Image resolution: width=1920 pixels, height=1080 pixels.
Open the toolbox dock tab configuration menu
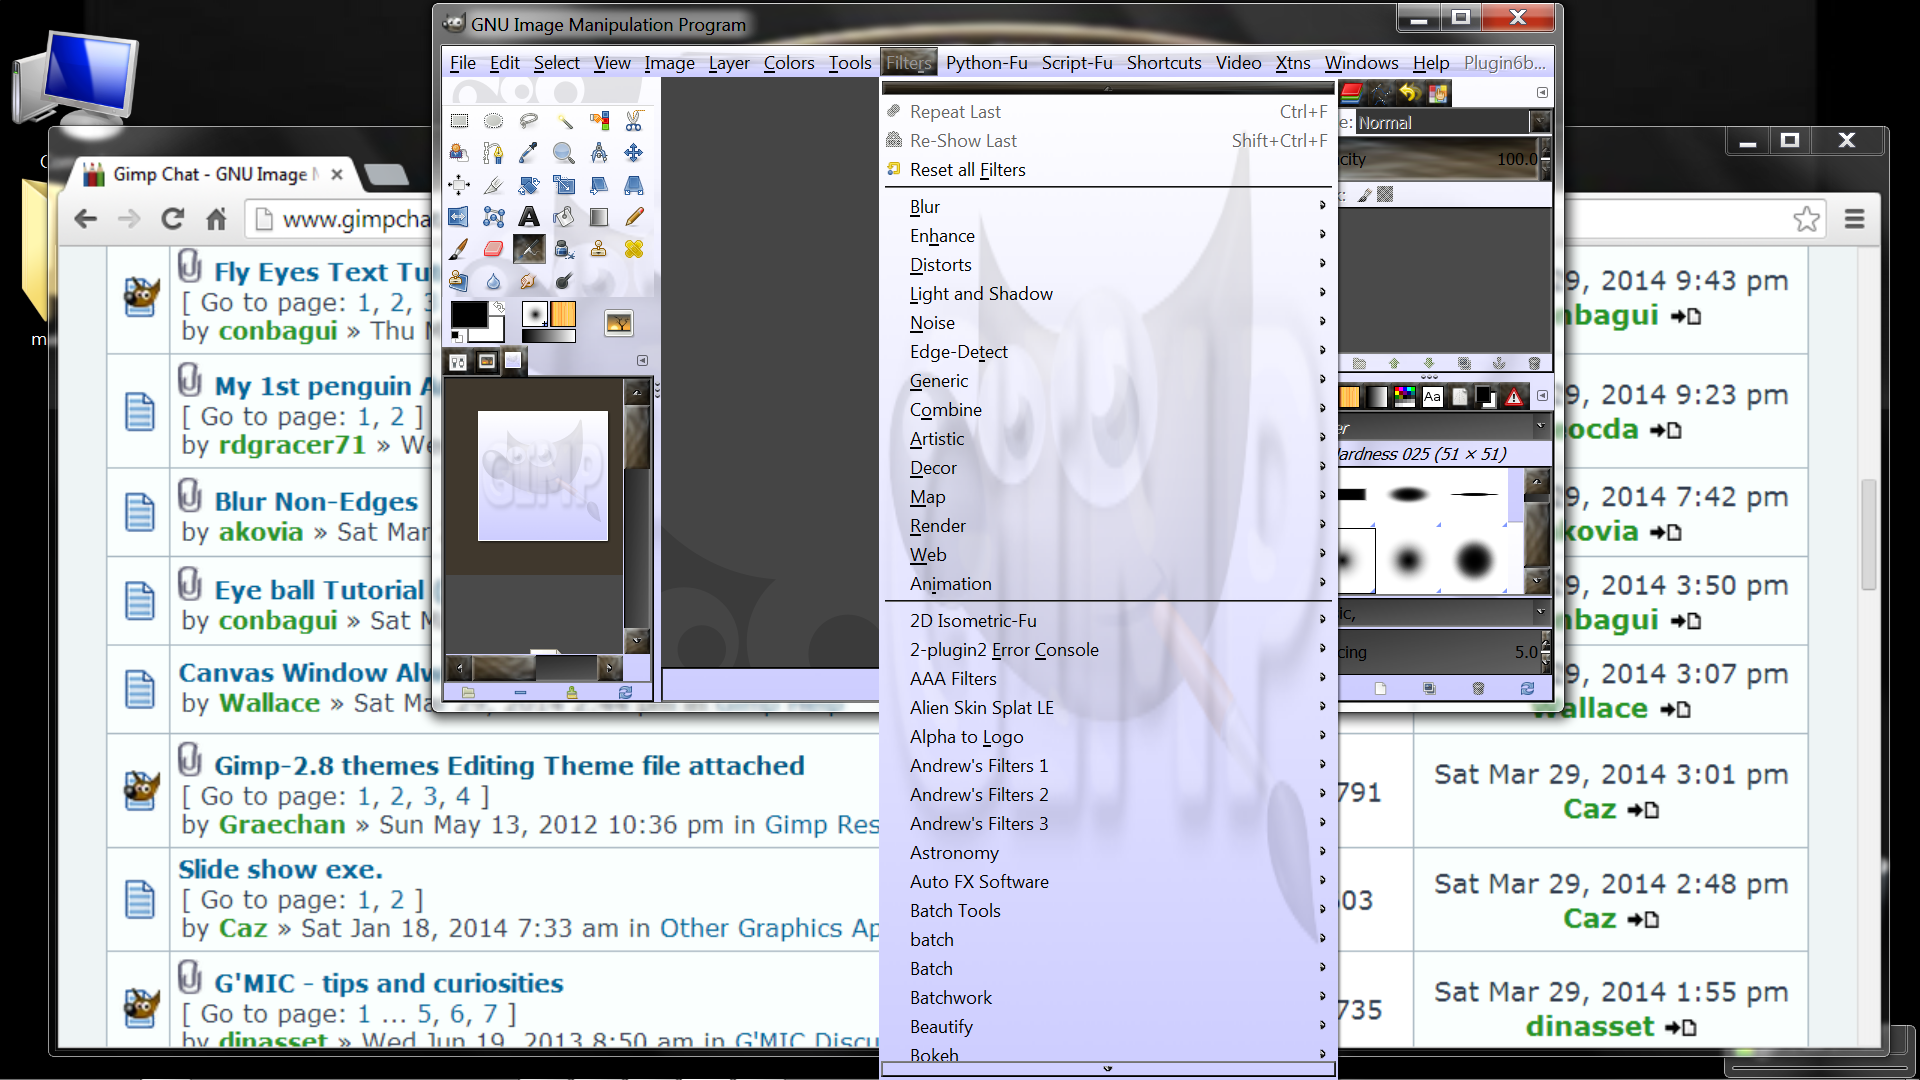click(642, 361)
